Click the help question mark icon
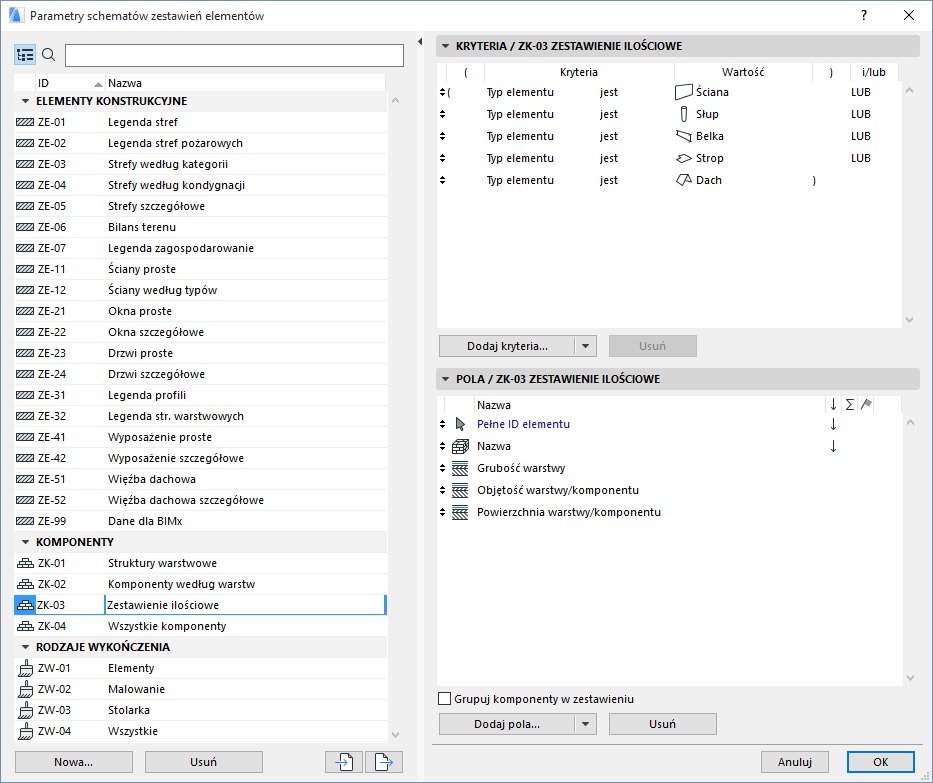 click(x=864, y=15)
